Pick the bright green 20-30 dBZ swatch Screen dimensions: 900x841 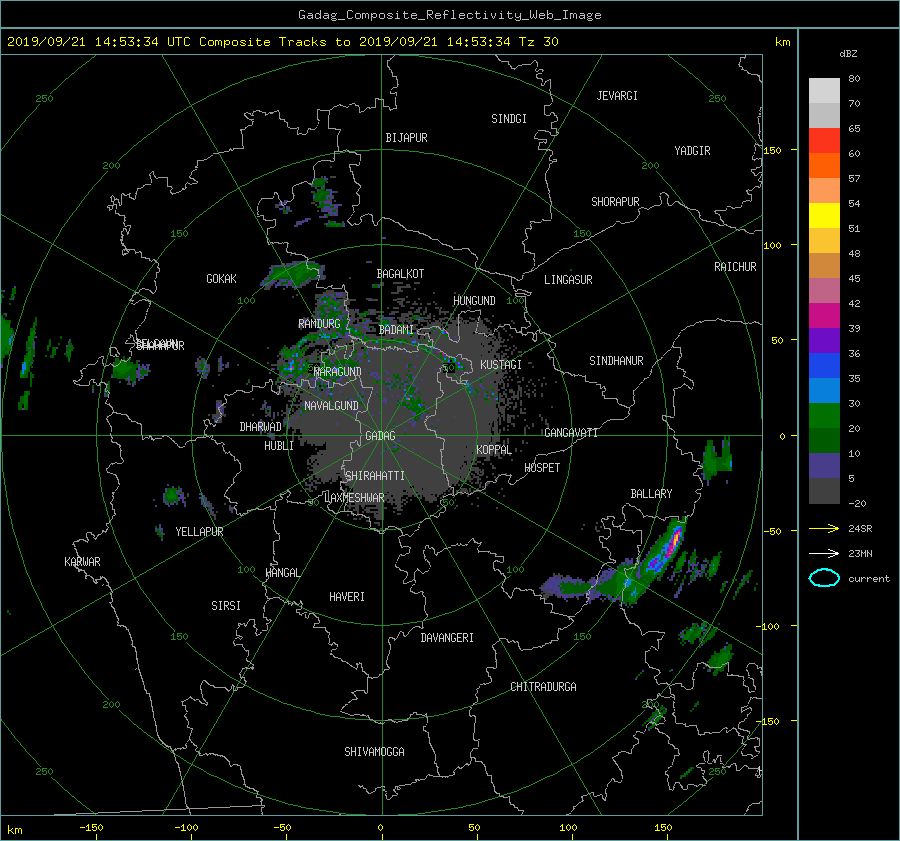[824, 415]
